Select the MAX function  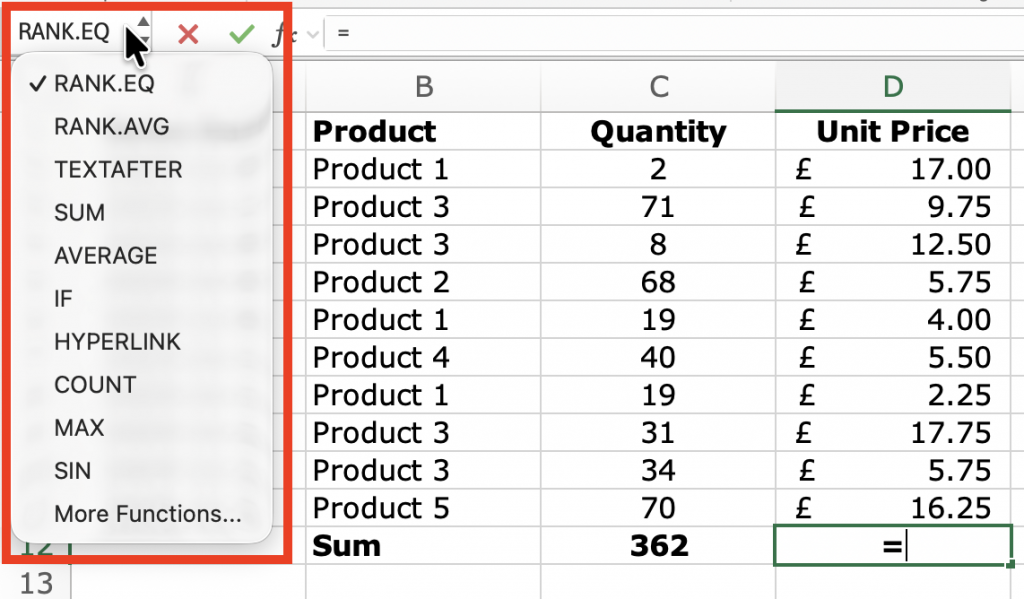click(x=79, y=428)
